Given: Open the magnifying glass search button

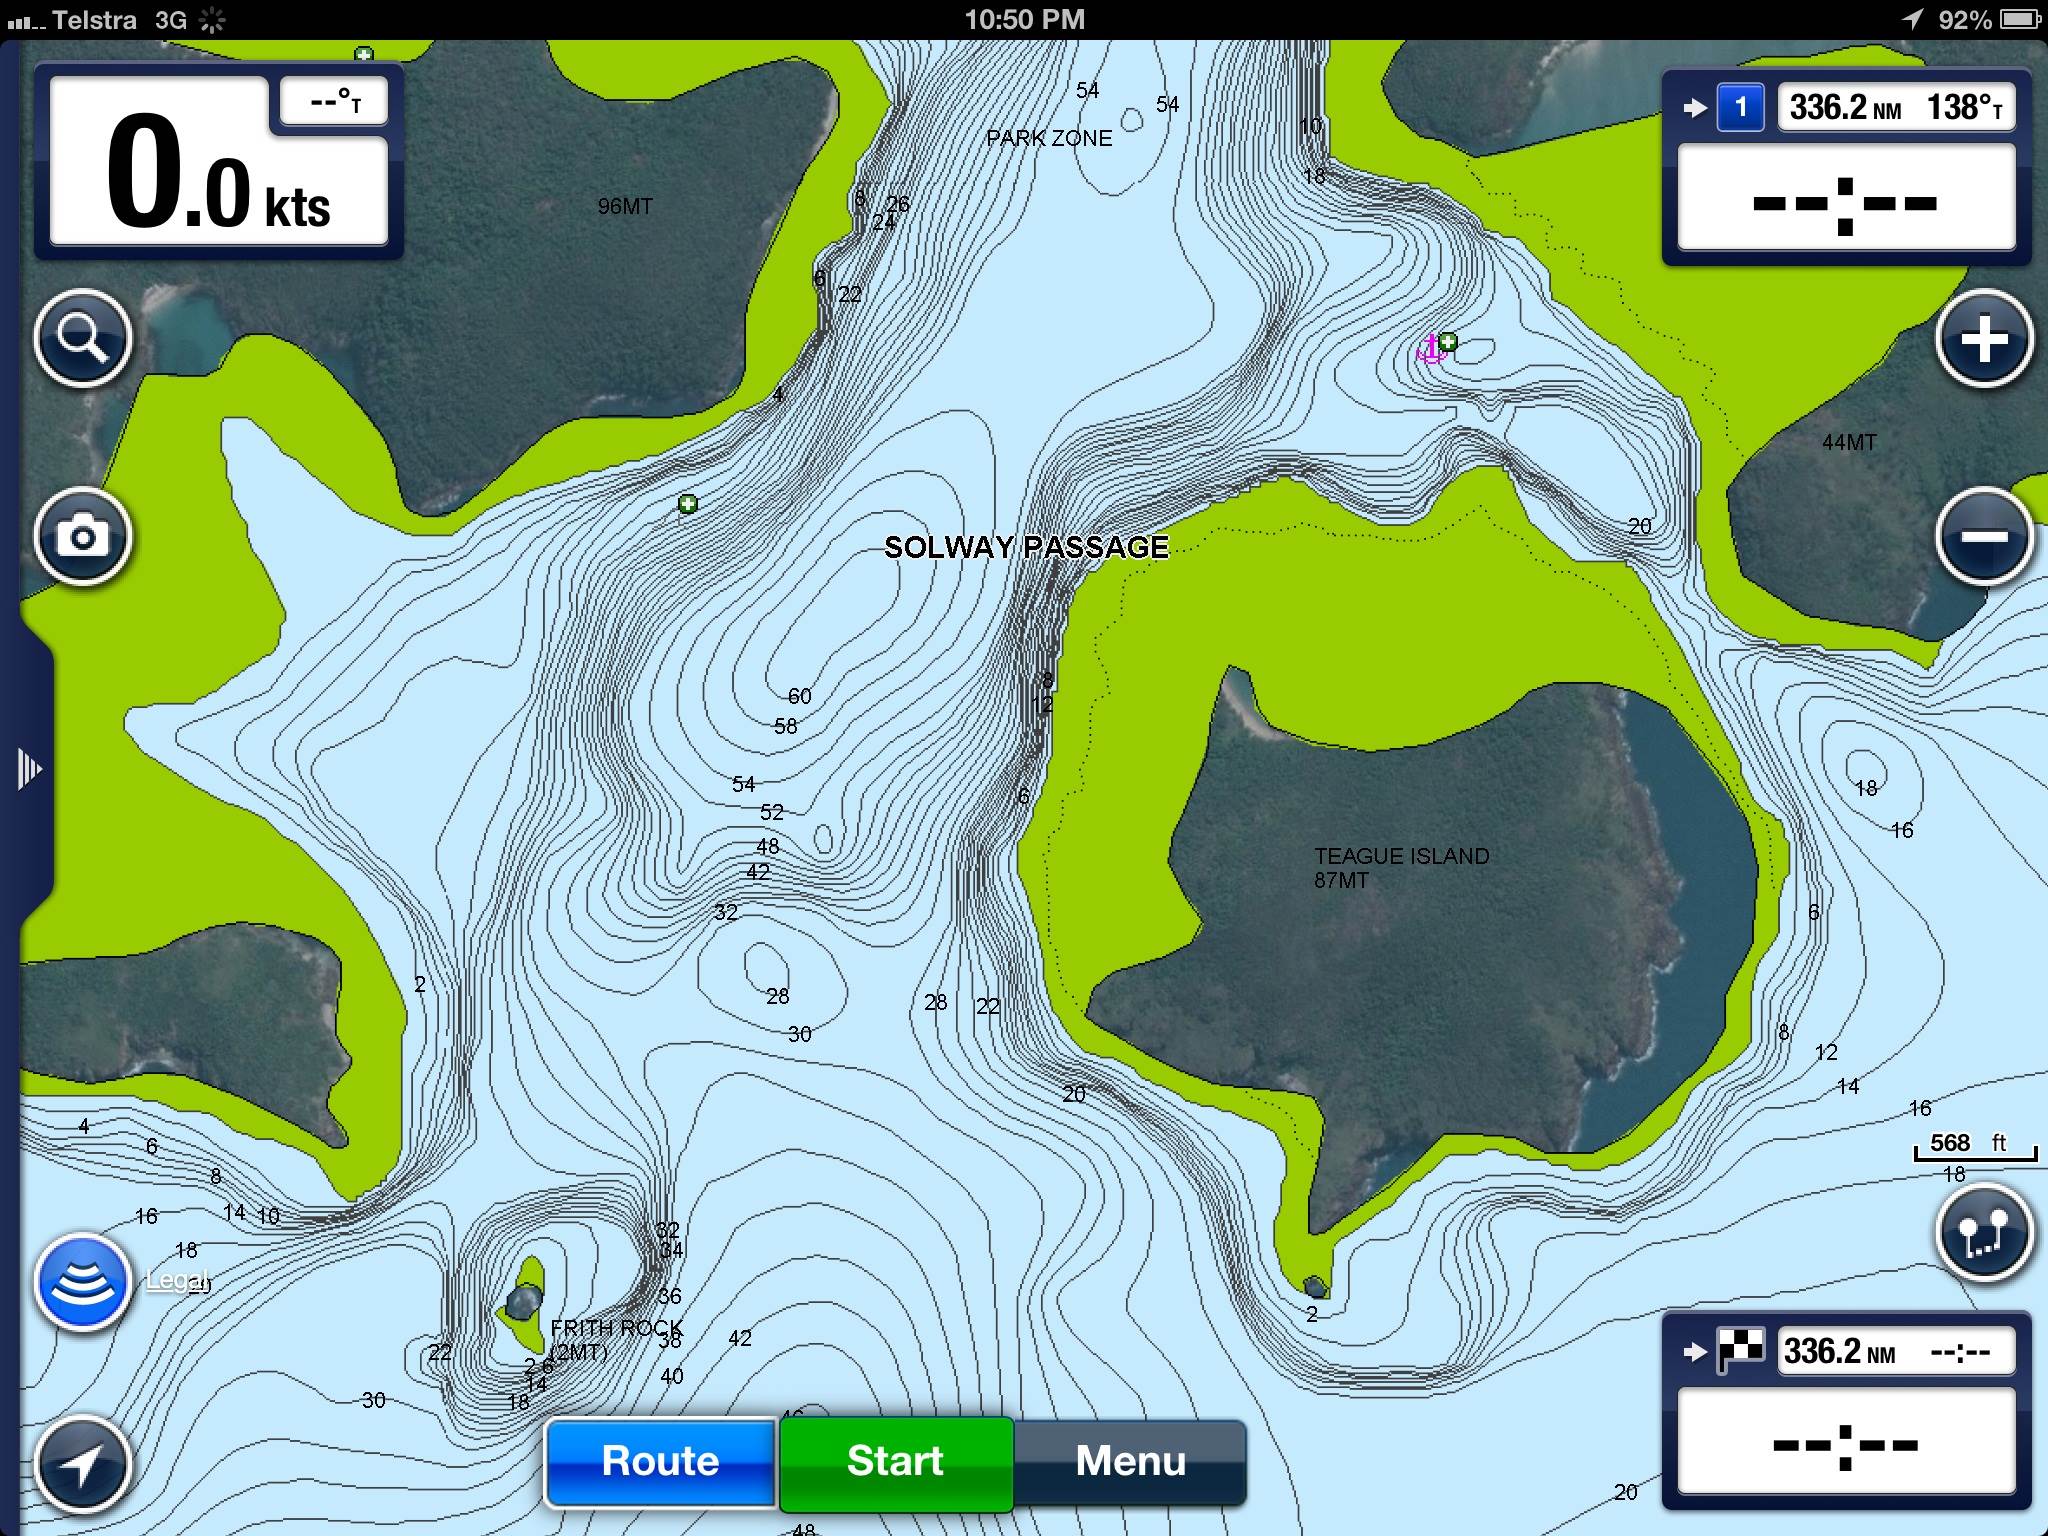Looking at the screenshot, I should pyautogui.click(x=83, y=339).
